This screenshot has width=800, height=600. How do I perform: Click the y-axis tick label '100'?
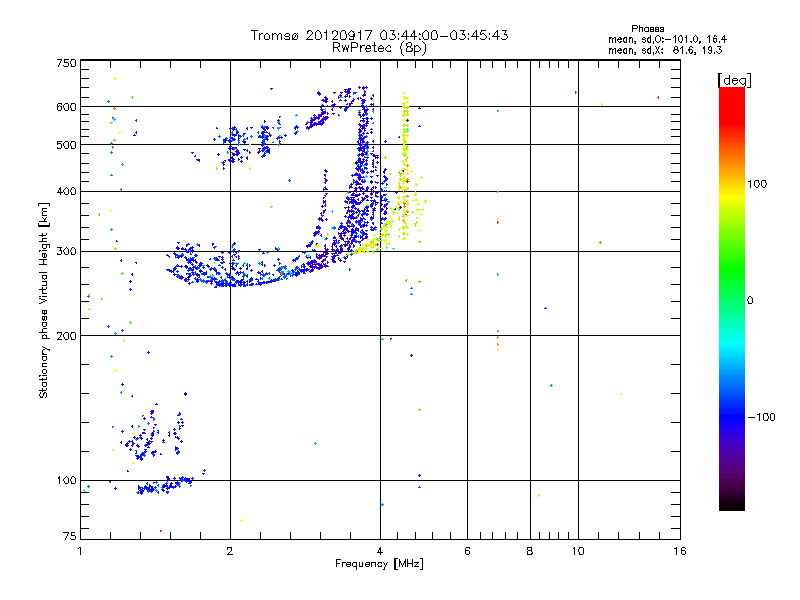coord(66,481)
